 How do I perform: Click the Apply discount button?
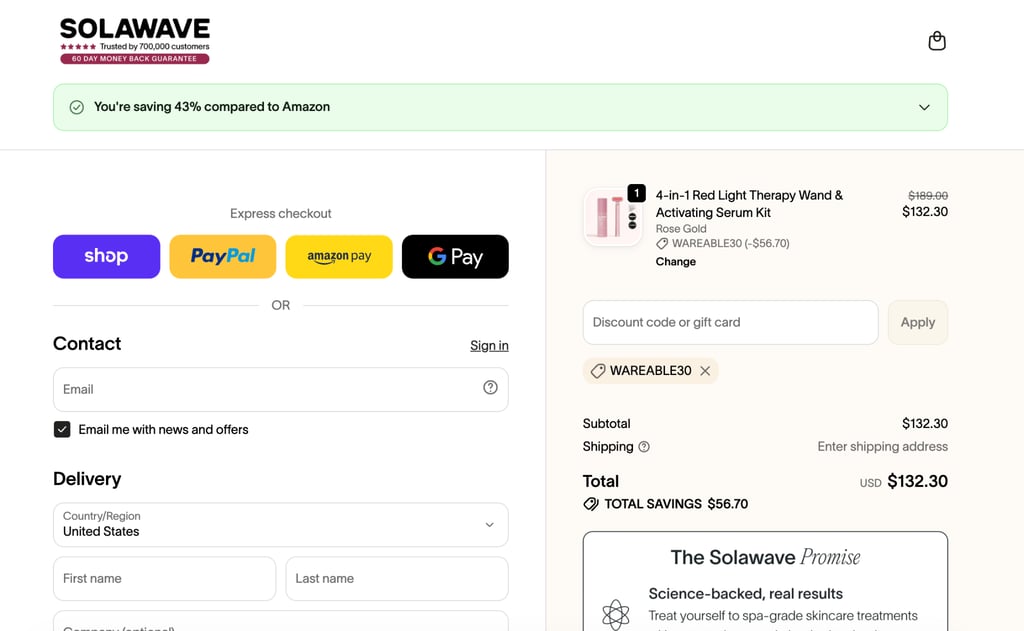pyautogui.click(x=918, y=323)
